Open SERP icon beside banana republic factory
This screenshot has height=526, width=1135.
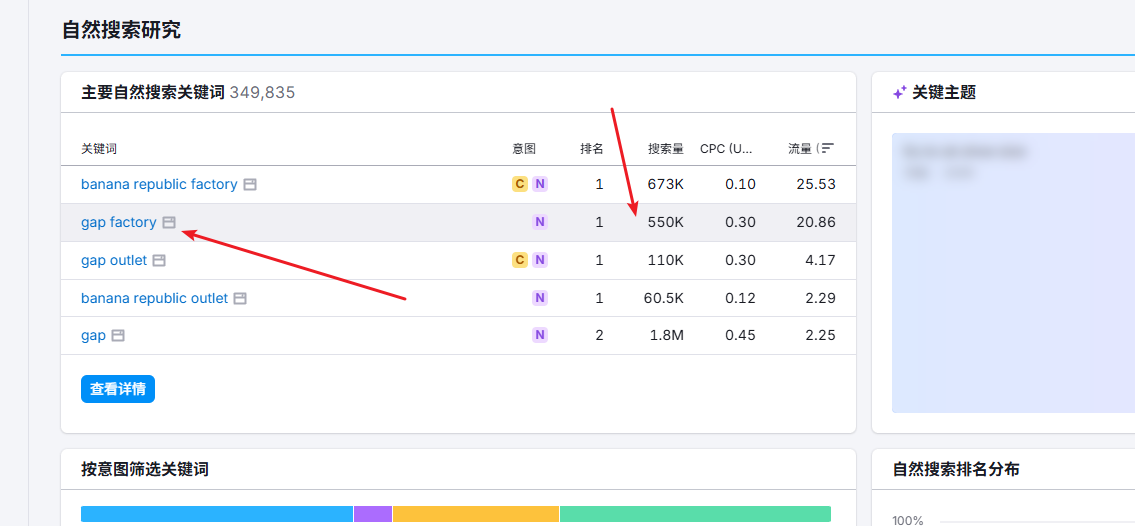pyautogui.click(x=250, y=185)
